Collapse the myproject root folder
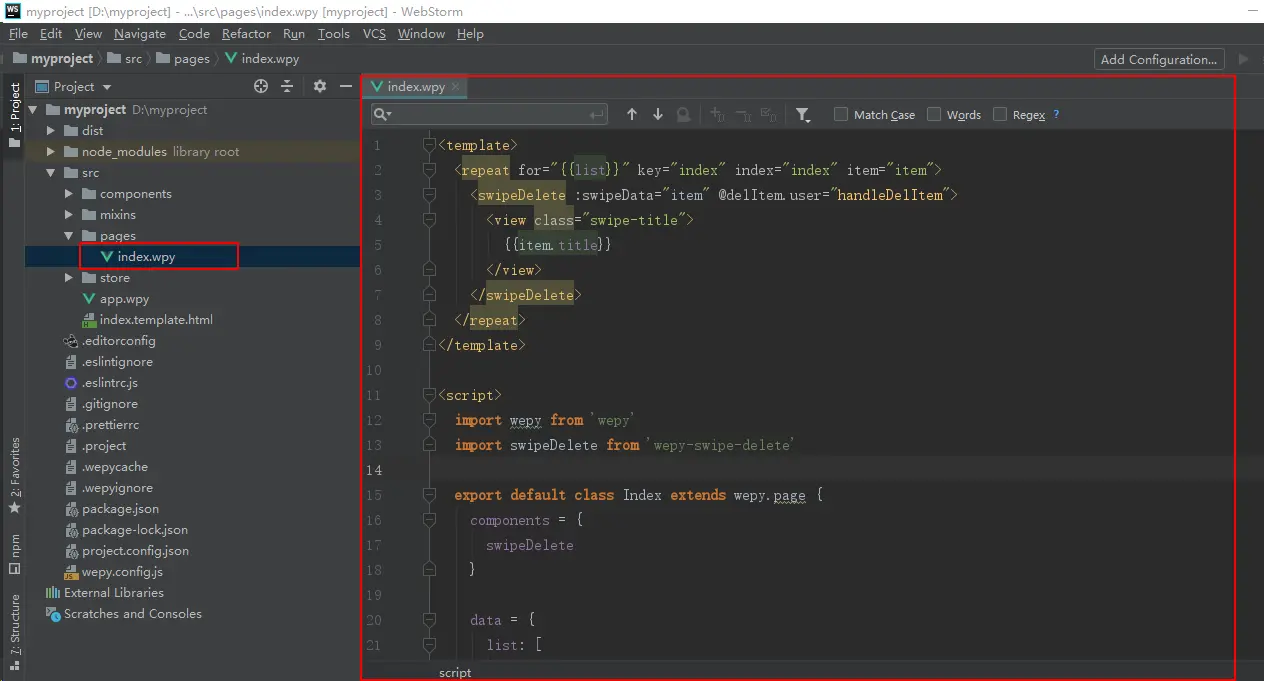Image resolution: width=1264 pixels, height=681 pixels. (34, 109)
